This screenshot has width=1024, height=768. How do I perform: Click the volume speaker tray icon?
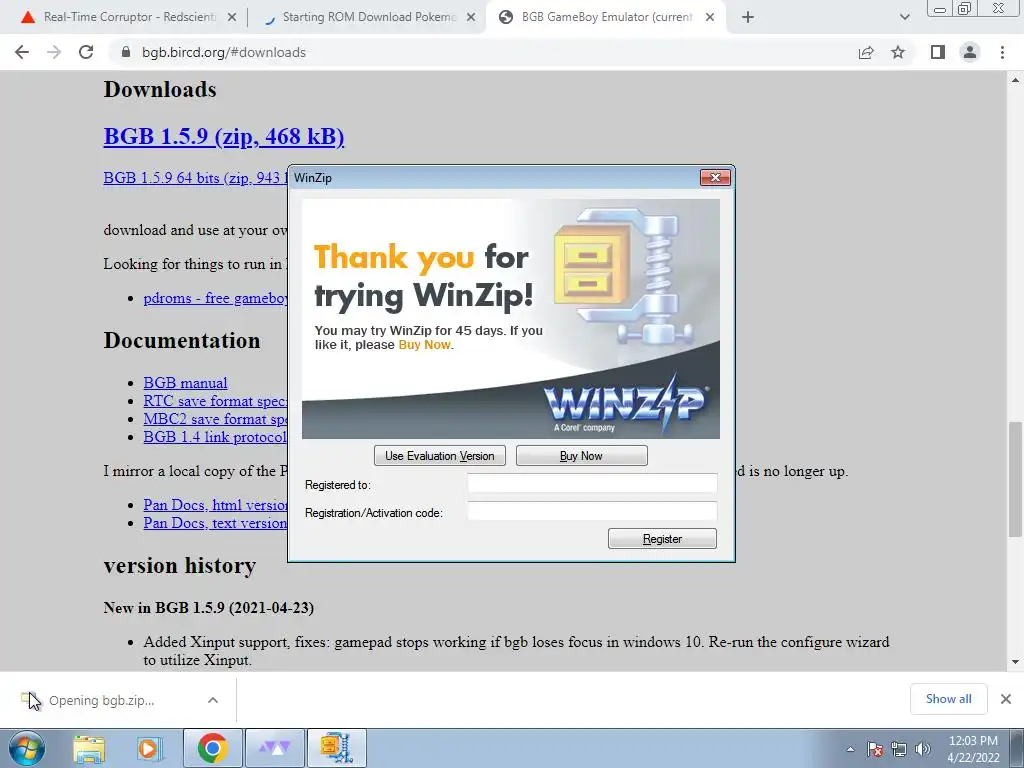click(923, 749)
